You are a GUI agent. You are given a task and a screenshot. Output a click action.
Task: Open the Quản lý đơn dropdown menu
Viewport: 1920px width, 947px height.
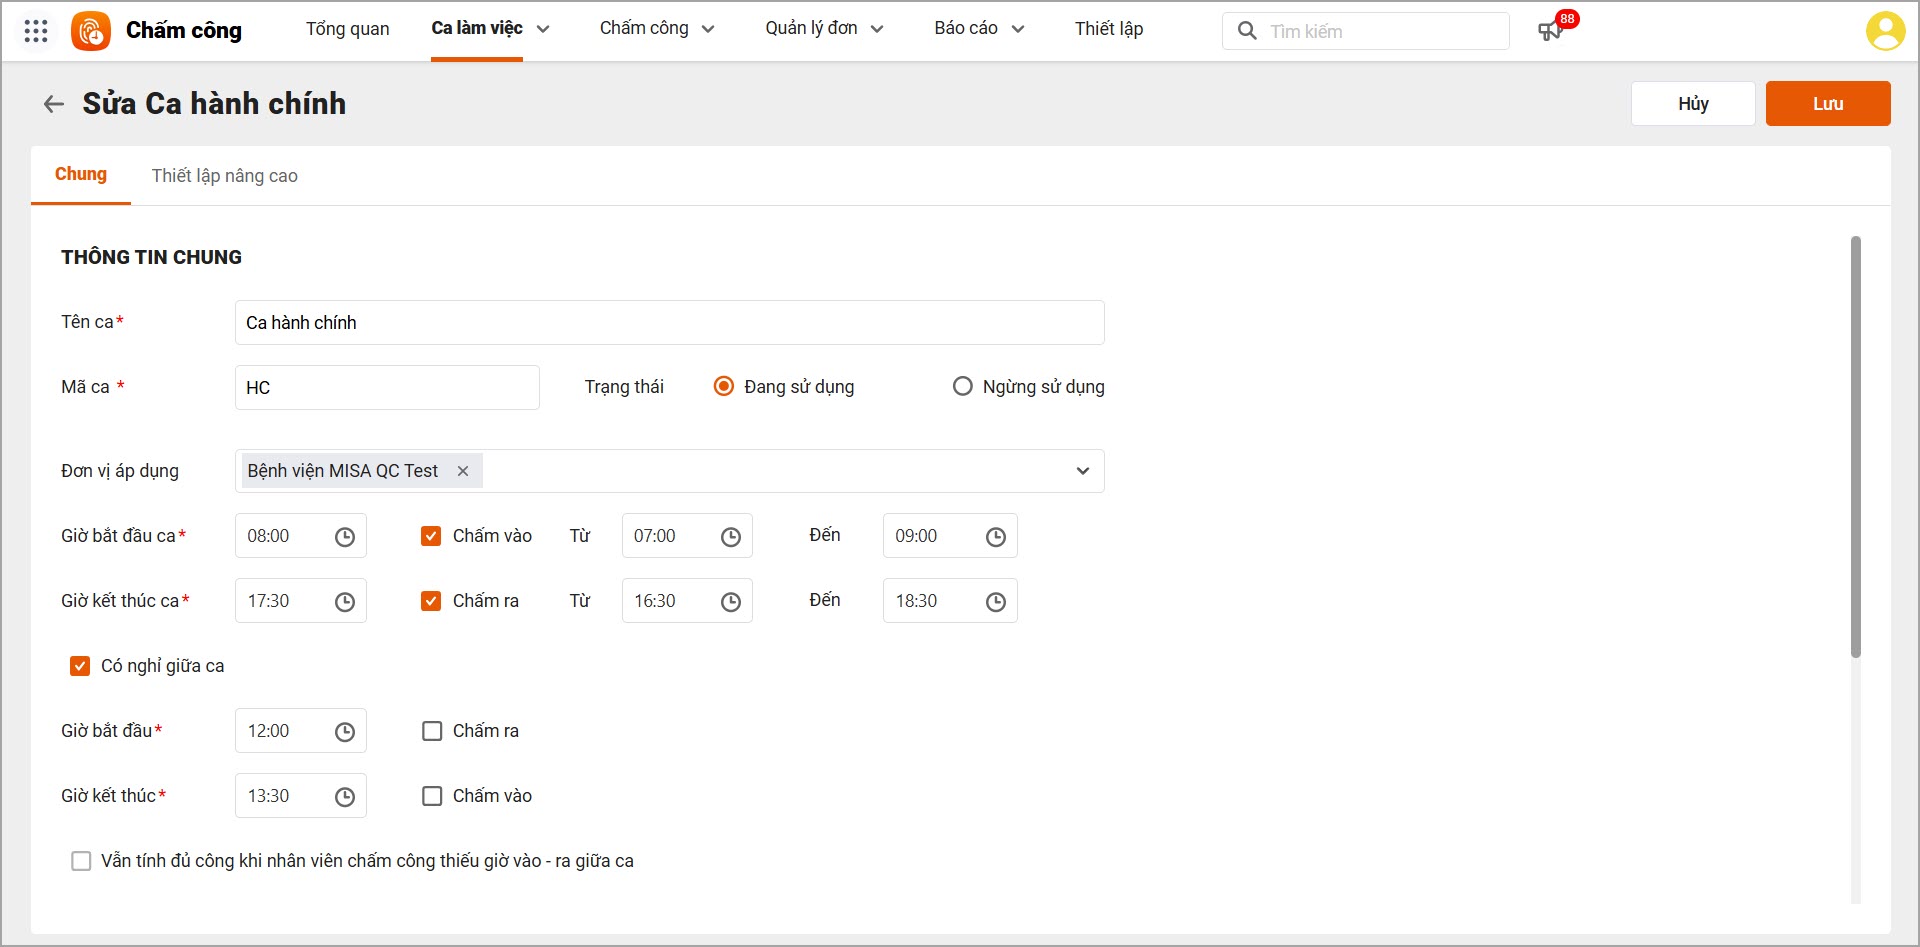[824, 29]
